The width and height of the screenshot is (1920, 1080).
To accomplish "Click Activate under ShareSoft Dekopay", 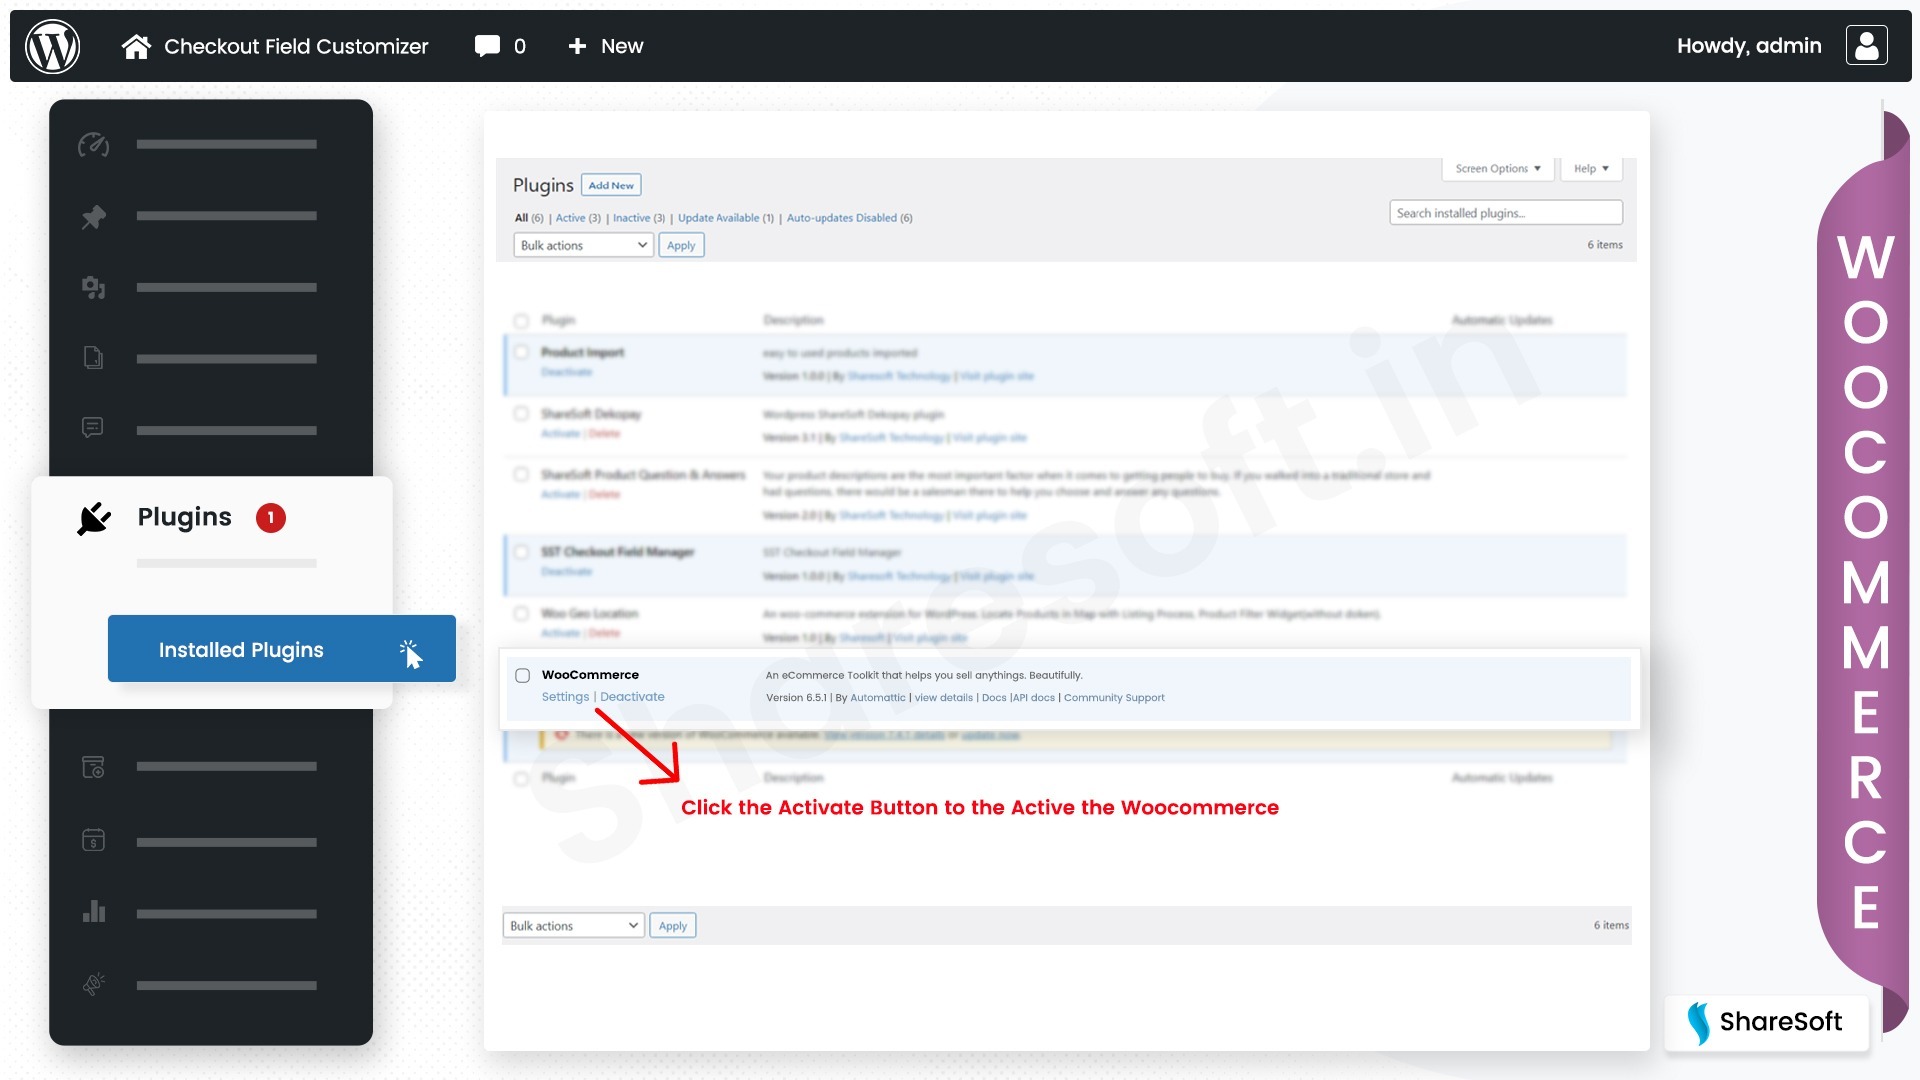I will [560, 434].
